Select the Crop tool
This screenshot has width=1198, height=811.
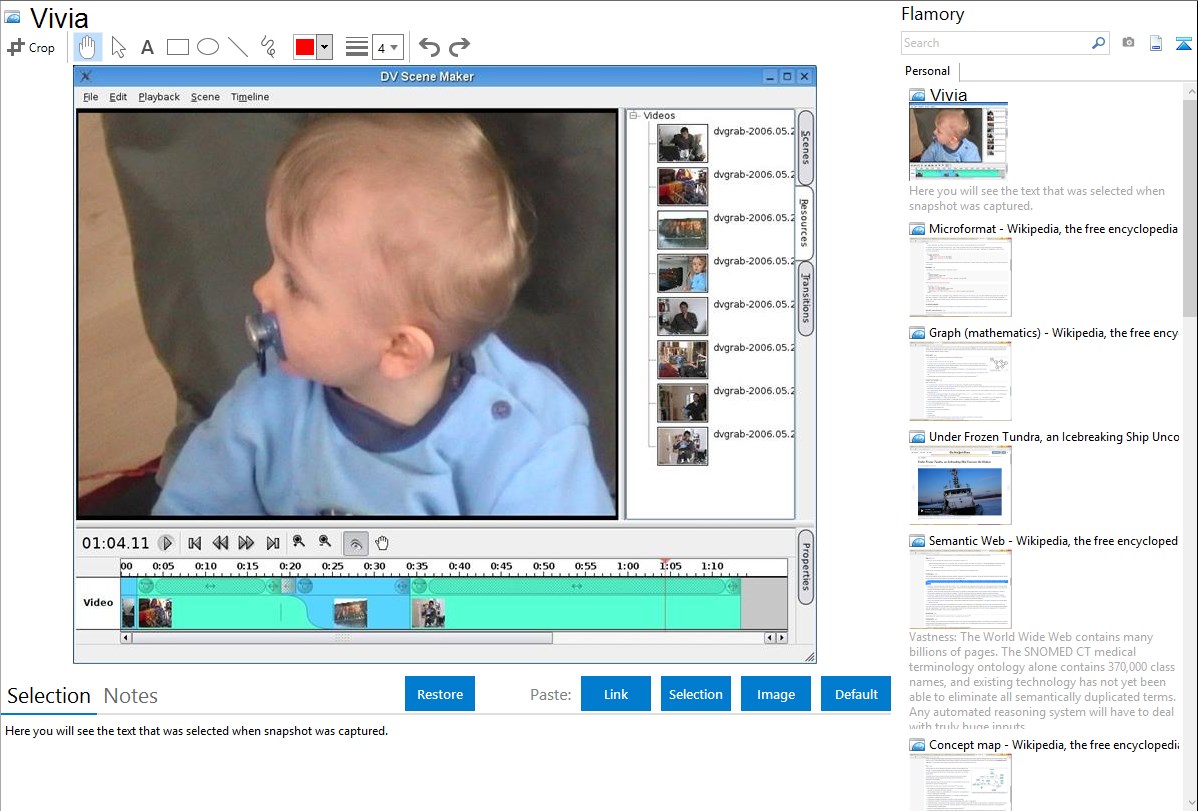pyautogui.click(x=31, y=47)
